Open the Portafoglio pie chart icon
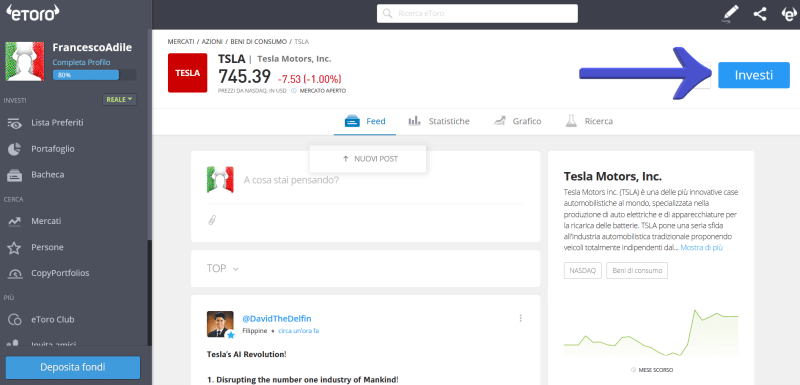The width and height of the screenshot is (800, 385). pyautogui.click(x=14, y=149)
